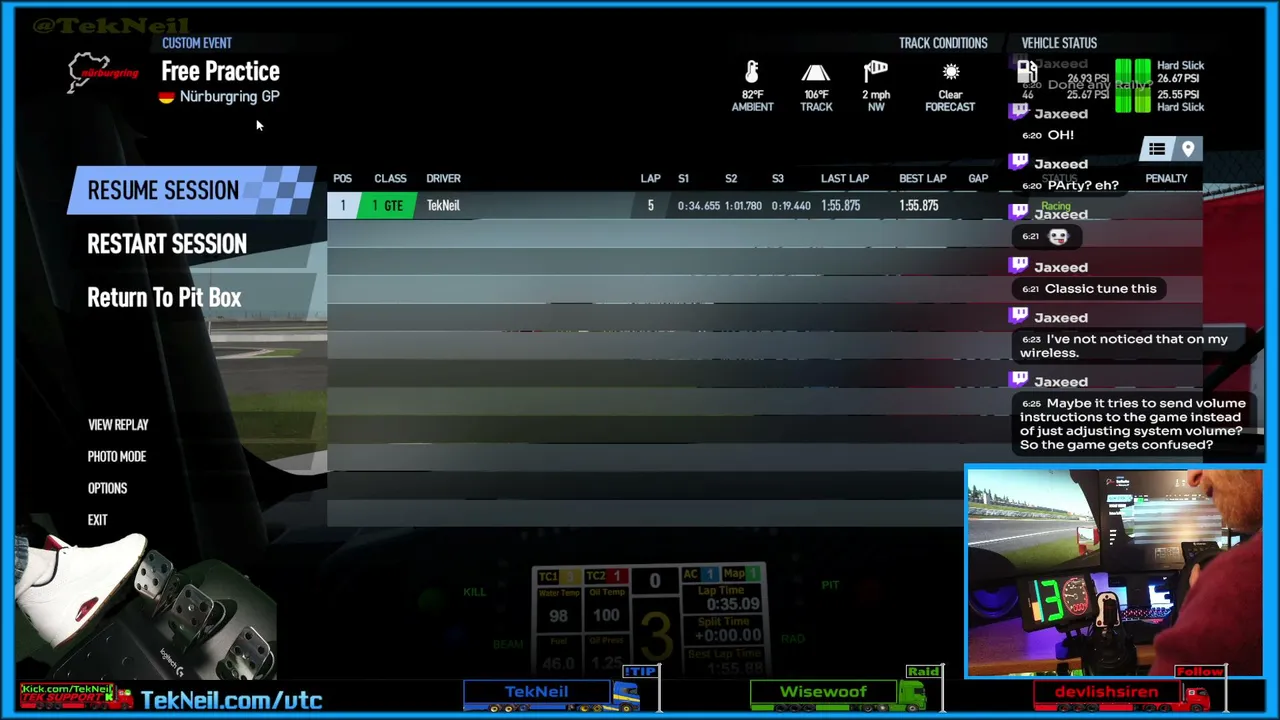Click the TRACK CONDITIONS heading
This screenshot has width=1280, height=720.
coord(943,43)
